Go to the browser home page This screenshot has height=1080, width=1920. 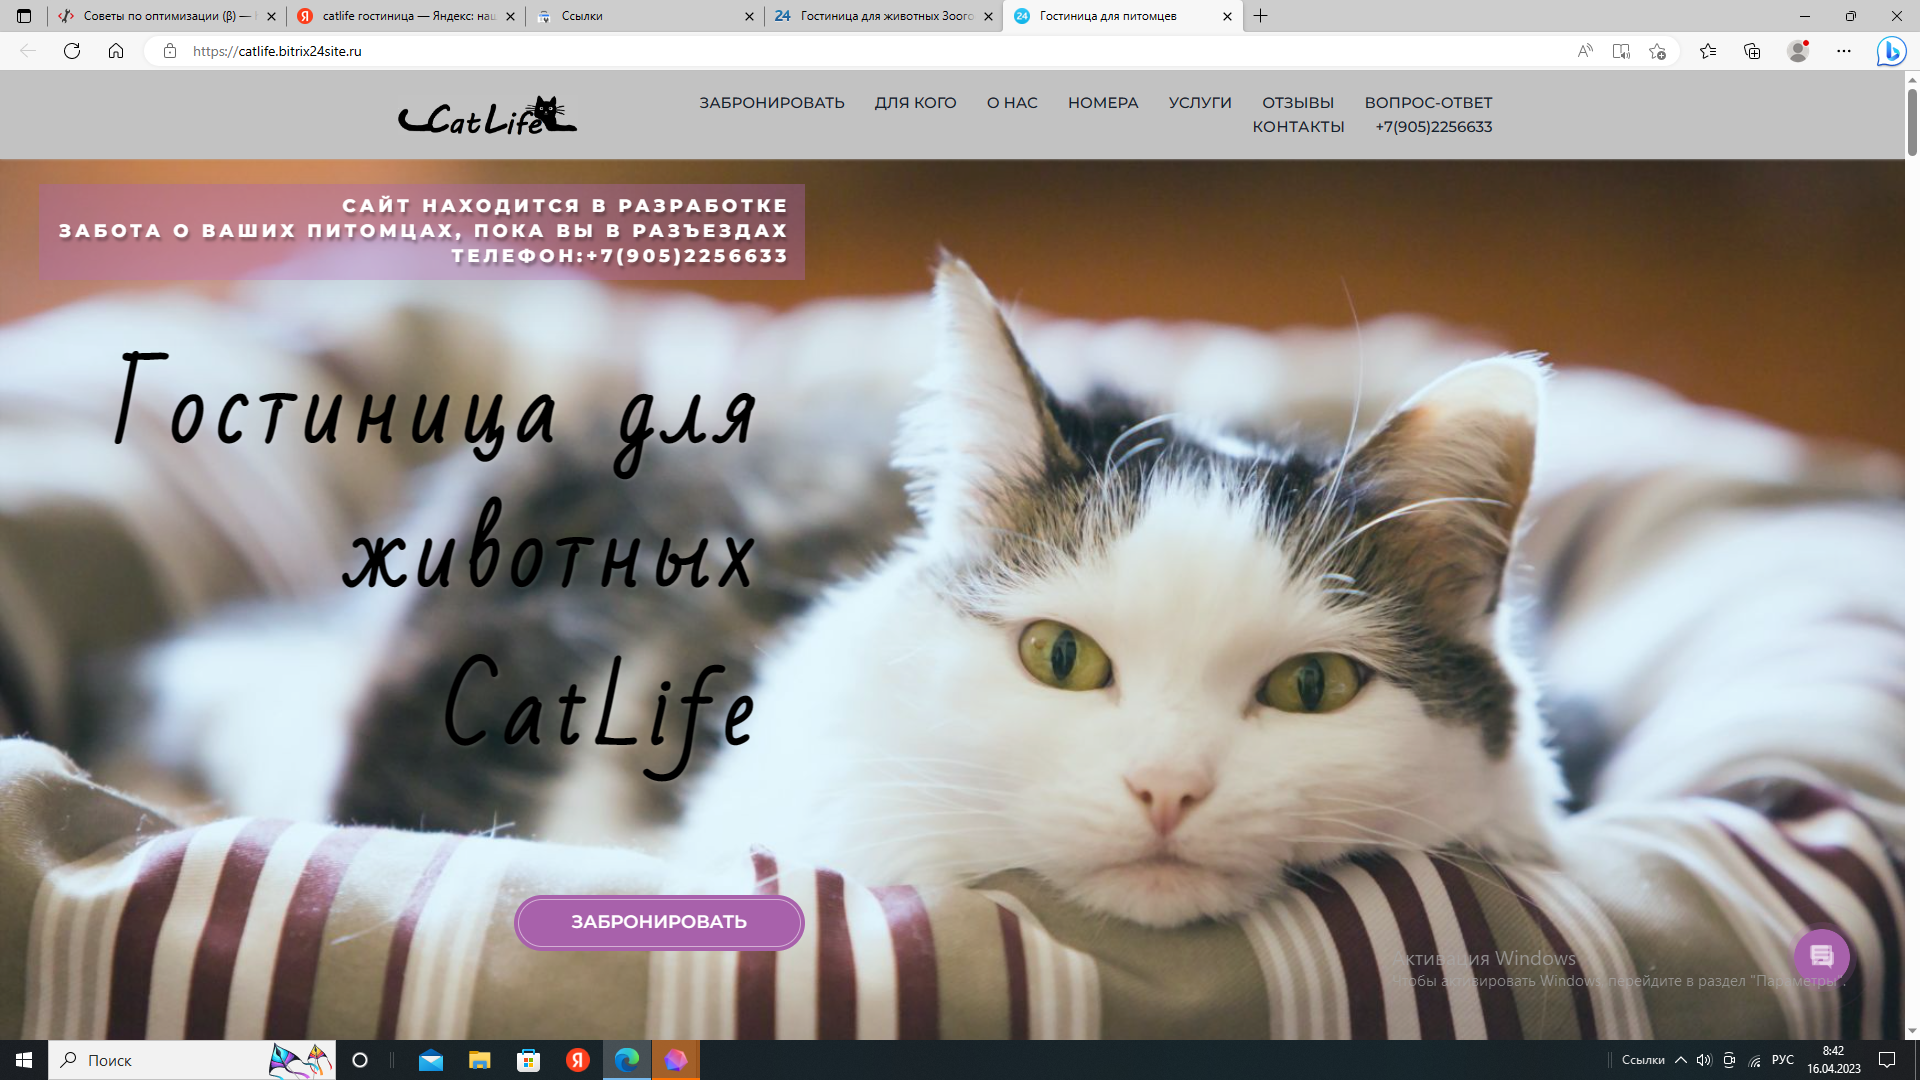(x=116, y=51)
